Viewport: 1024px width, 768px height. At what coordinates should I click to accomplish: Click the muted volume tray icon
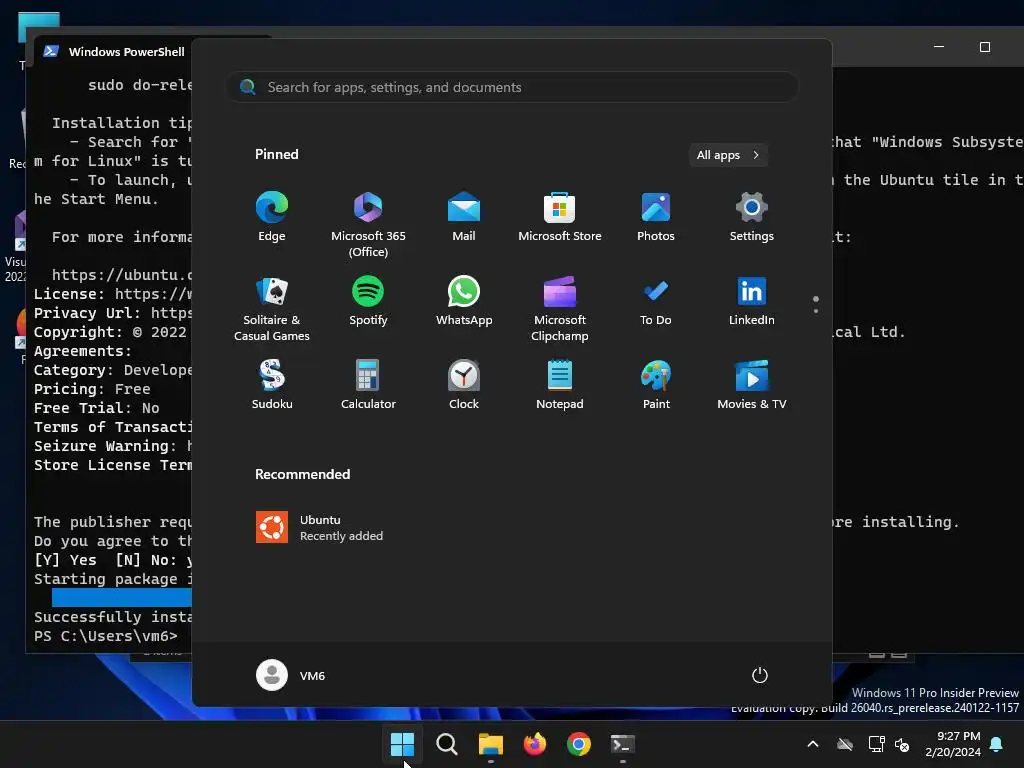(902, 744)
